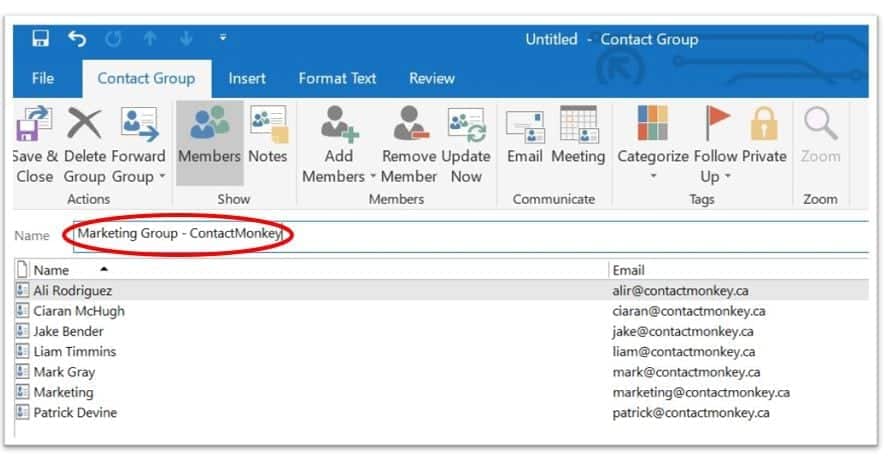Expand the Categorize dropdown arrow
Screen dimensions: 889x458
click(x=653, y=176)
